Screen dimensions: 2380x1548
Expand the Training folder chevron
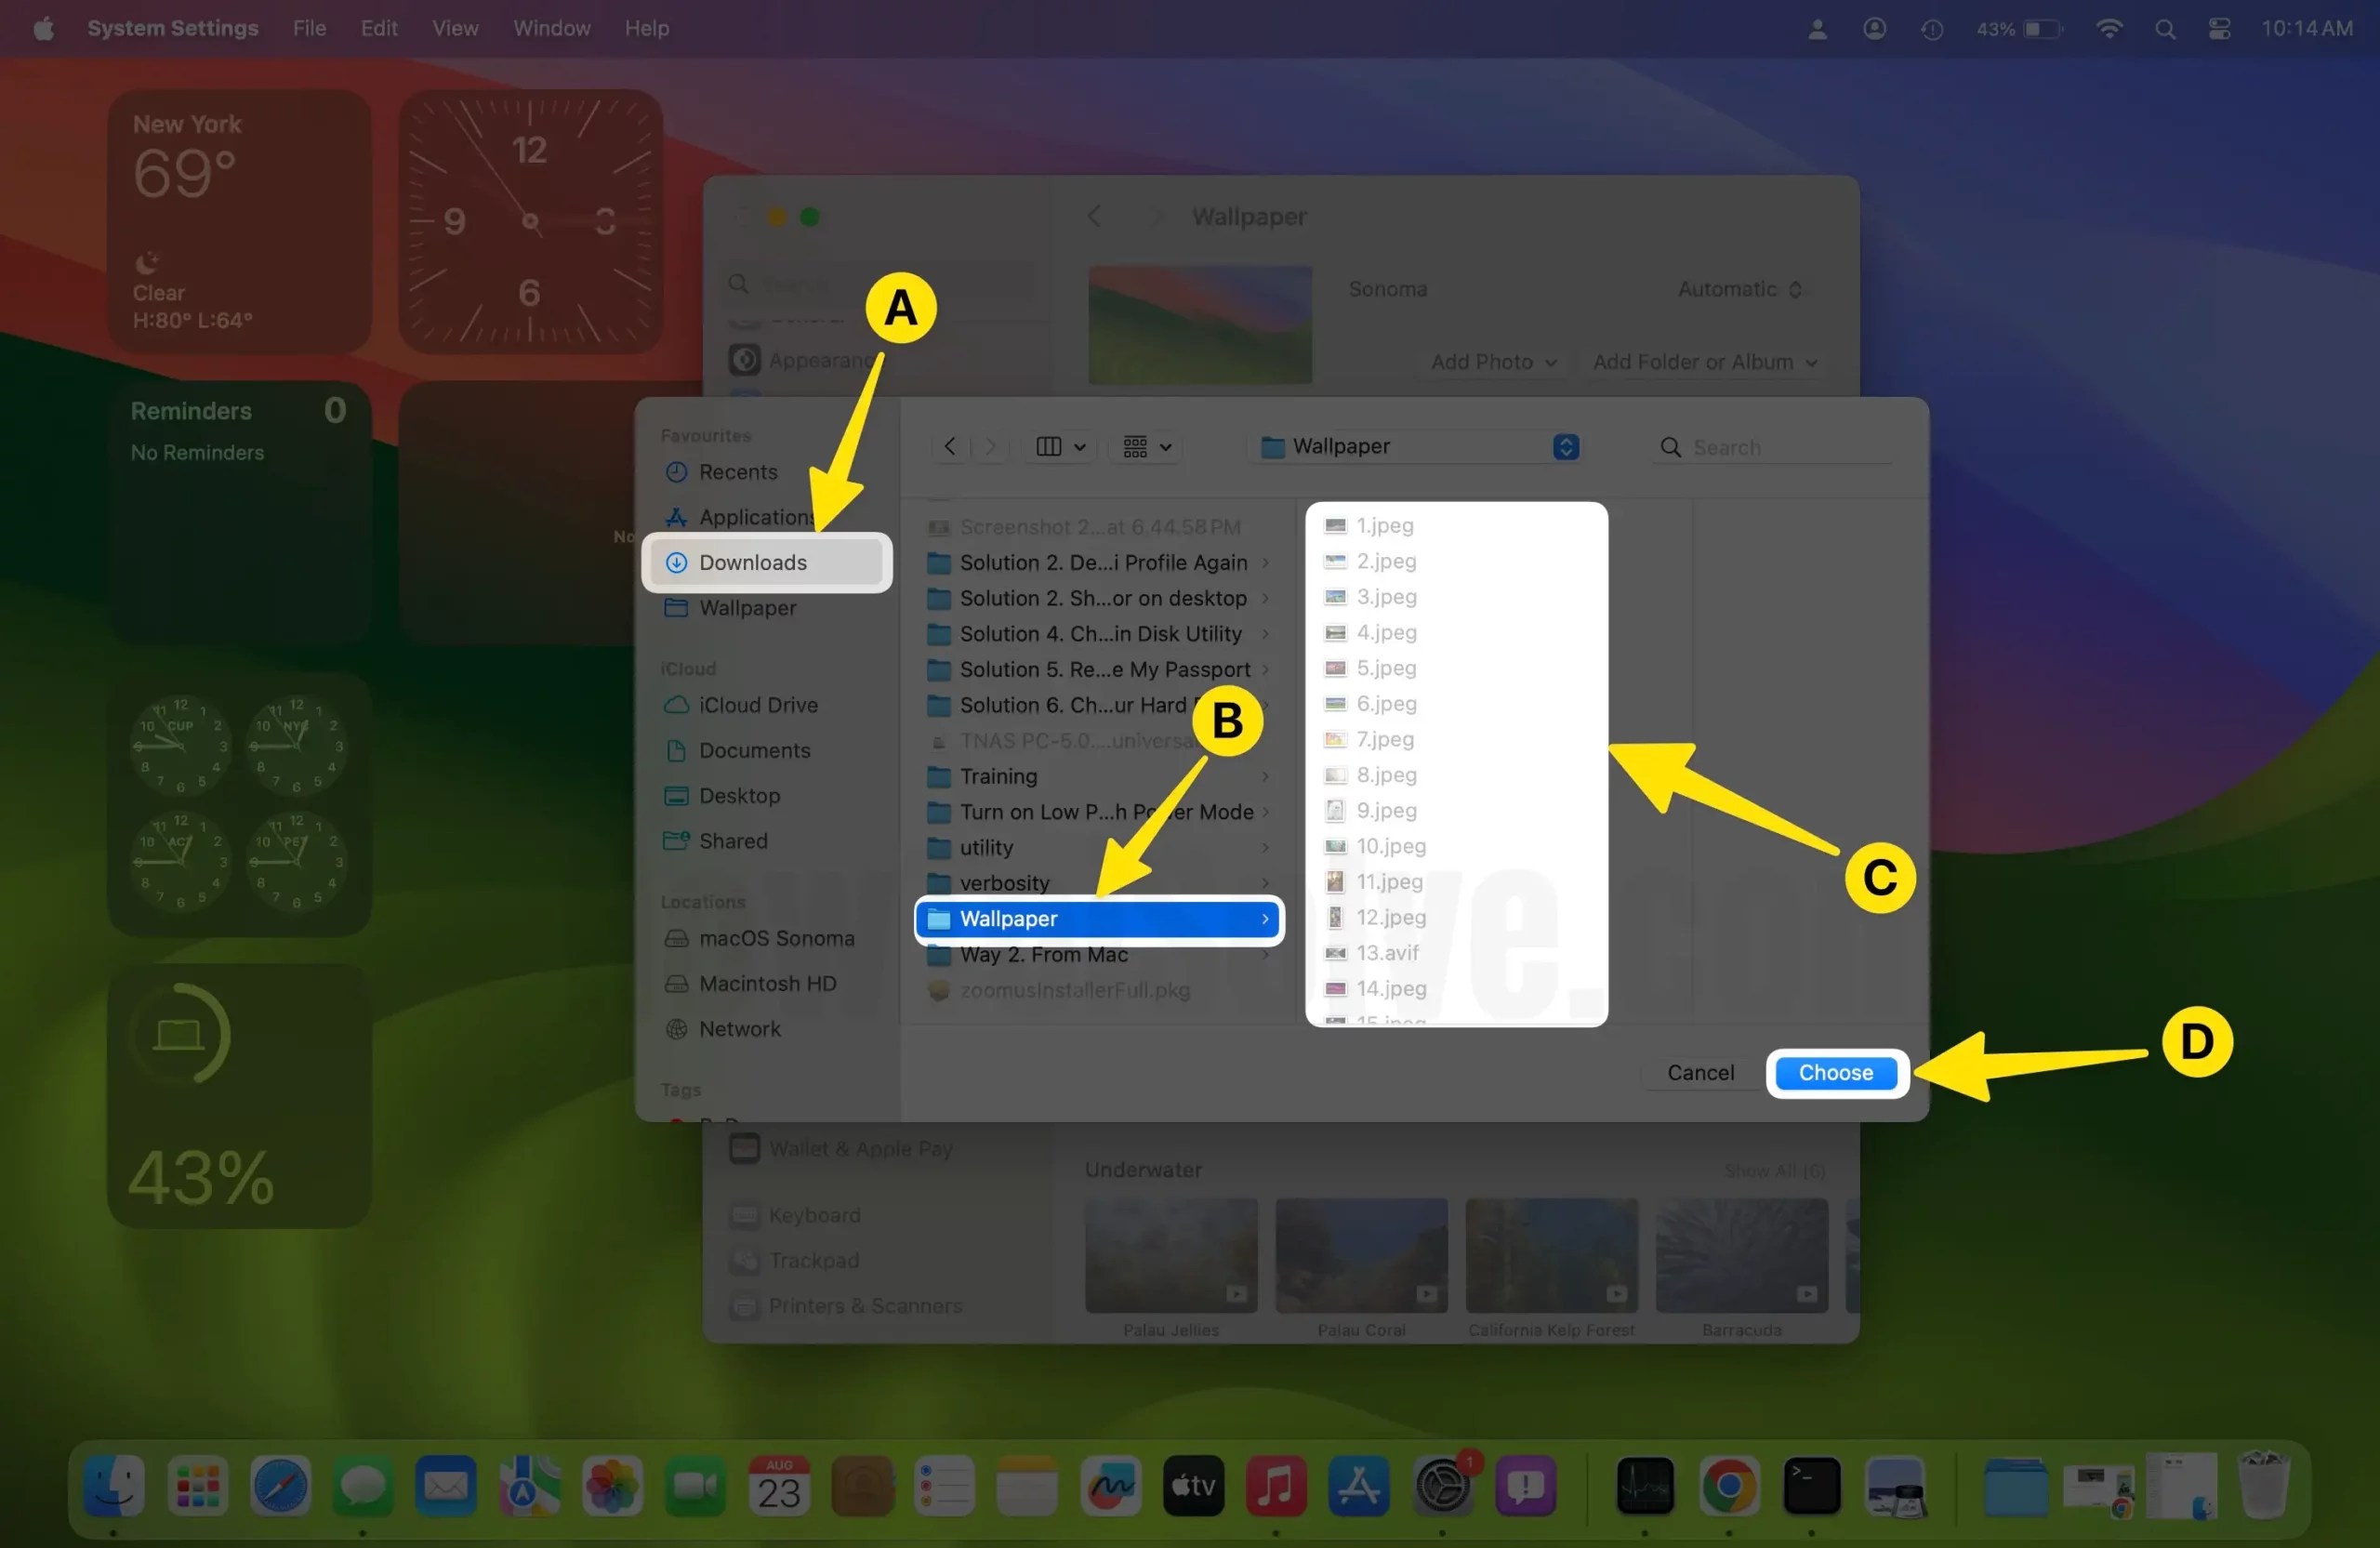pyautogui.click(x=1265, y=776)
